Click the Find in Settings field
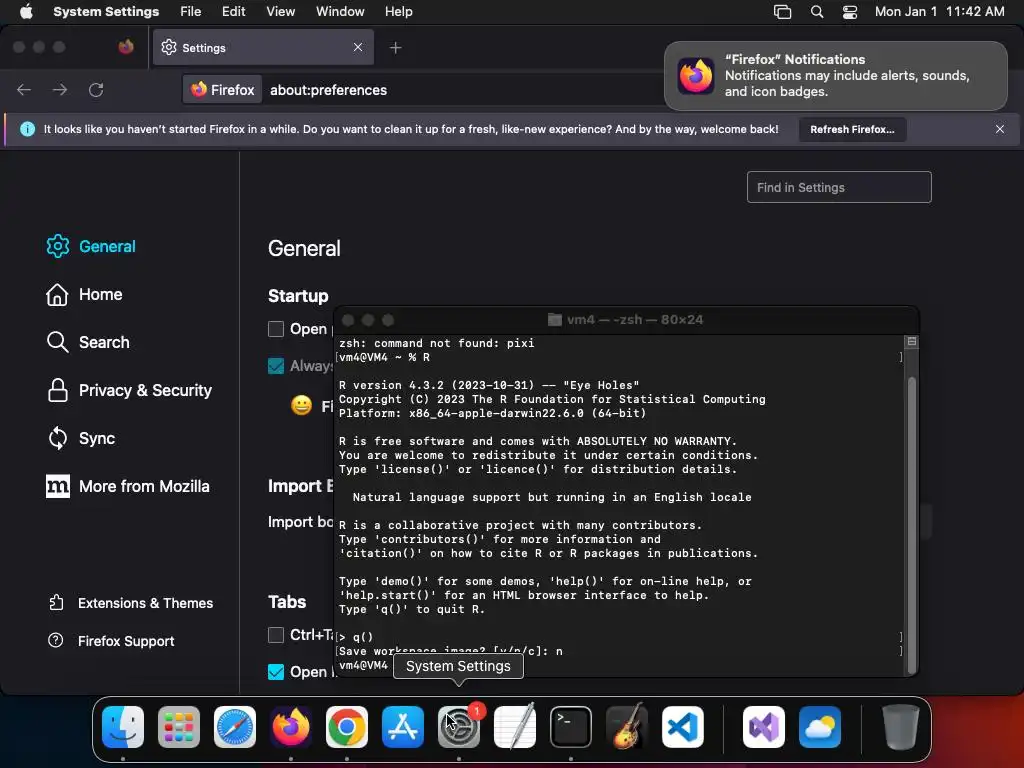Viewport: 1024px width, 768px height. 839,187
